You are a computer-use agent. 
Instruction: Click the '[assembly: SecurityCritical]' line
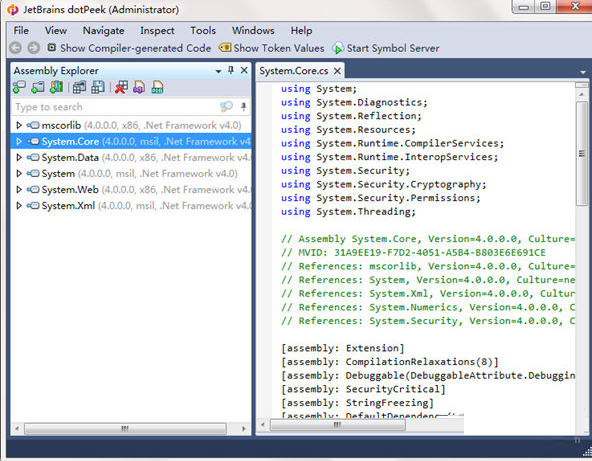(363, 389)
